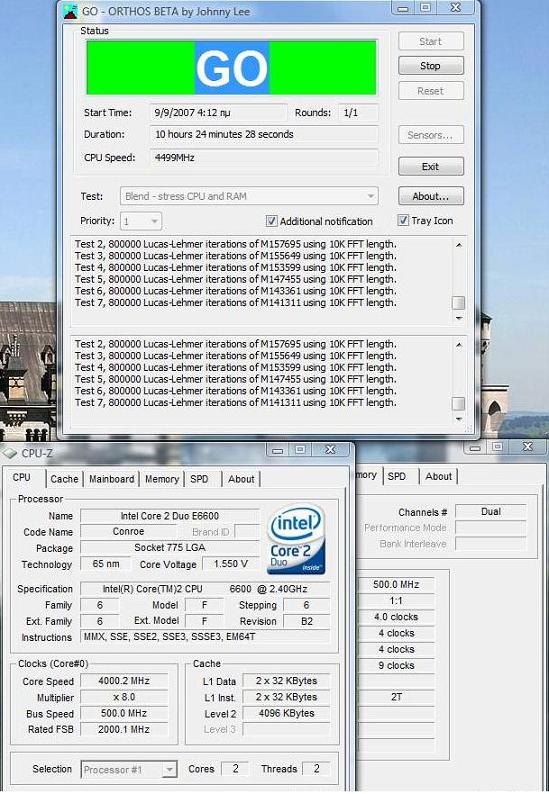This screenshot has height=794, width=549.
Task: Click the Instructions field value
Action: 205,637
